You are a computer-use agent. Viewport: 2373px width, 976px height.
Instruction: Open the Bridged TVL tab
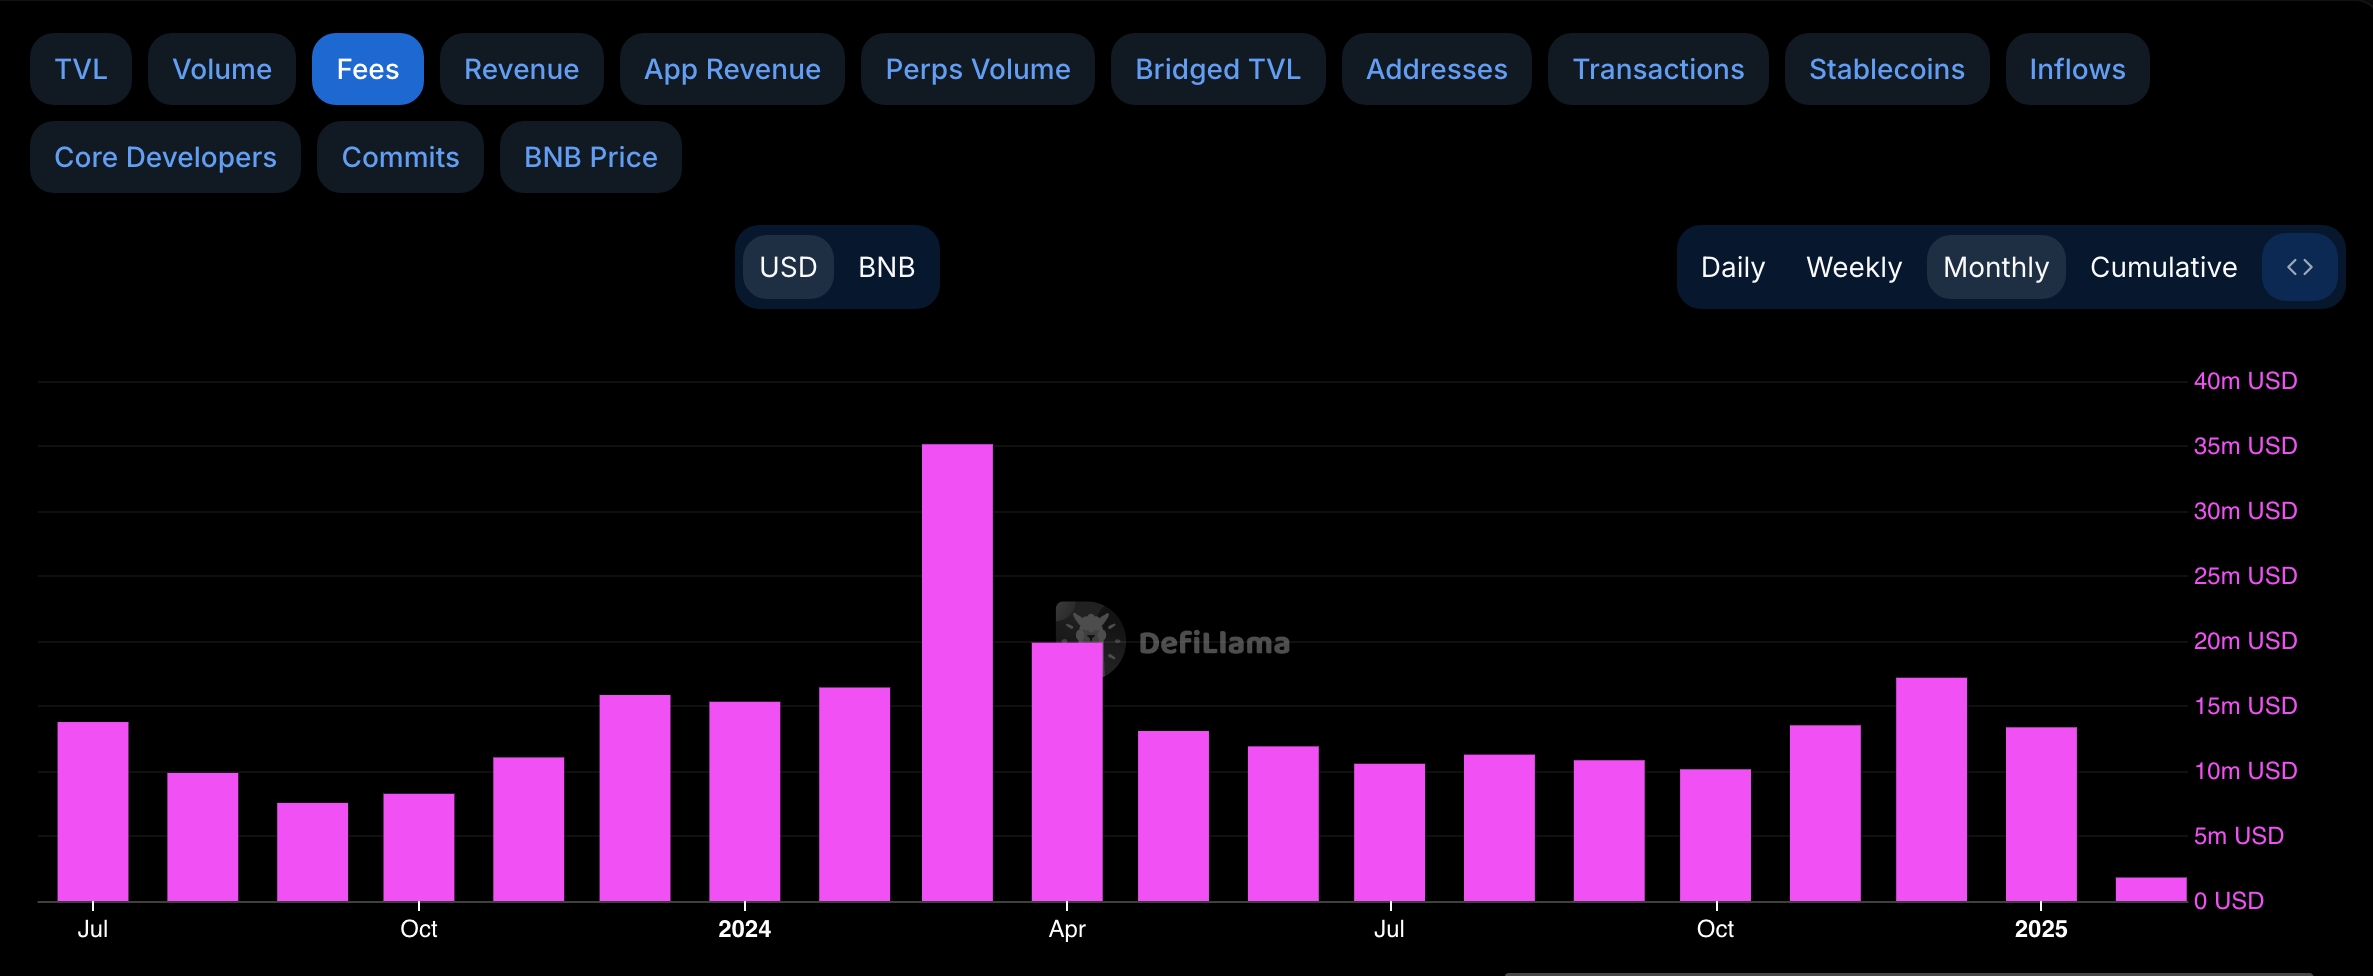click(1218, 69)
